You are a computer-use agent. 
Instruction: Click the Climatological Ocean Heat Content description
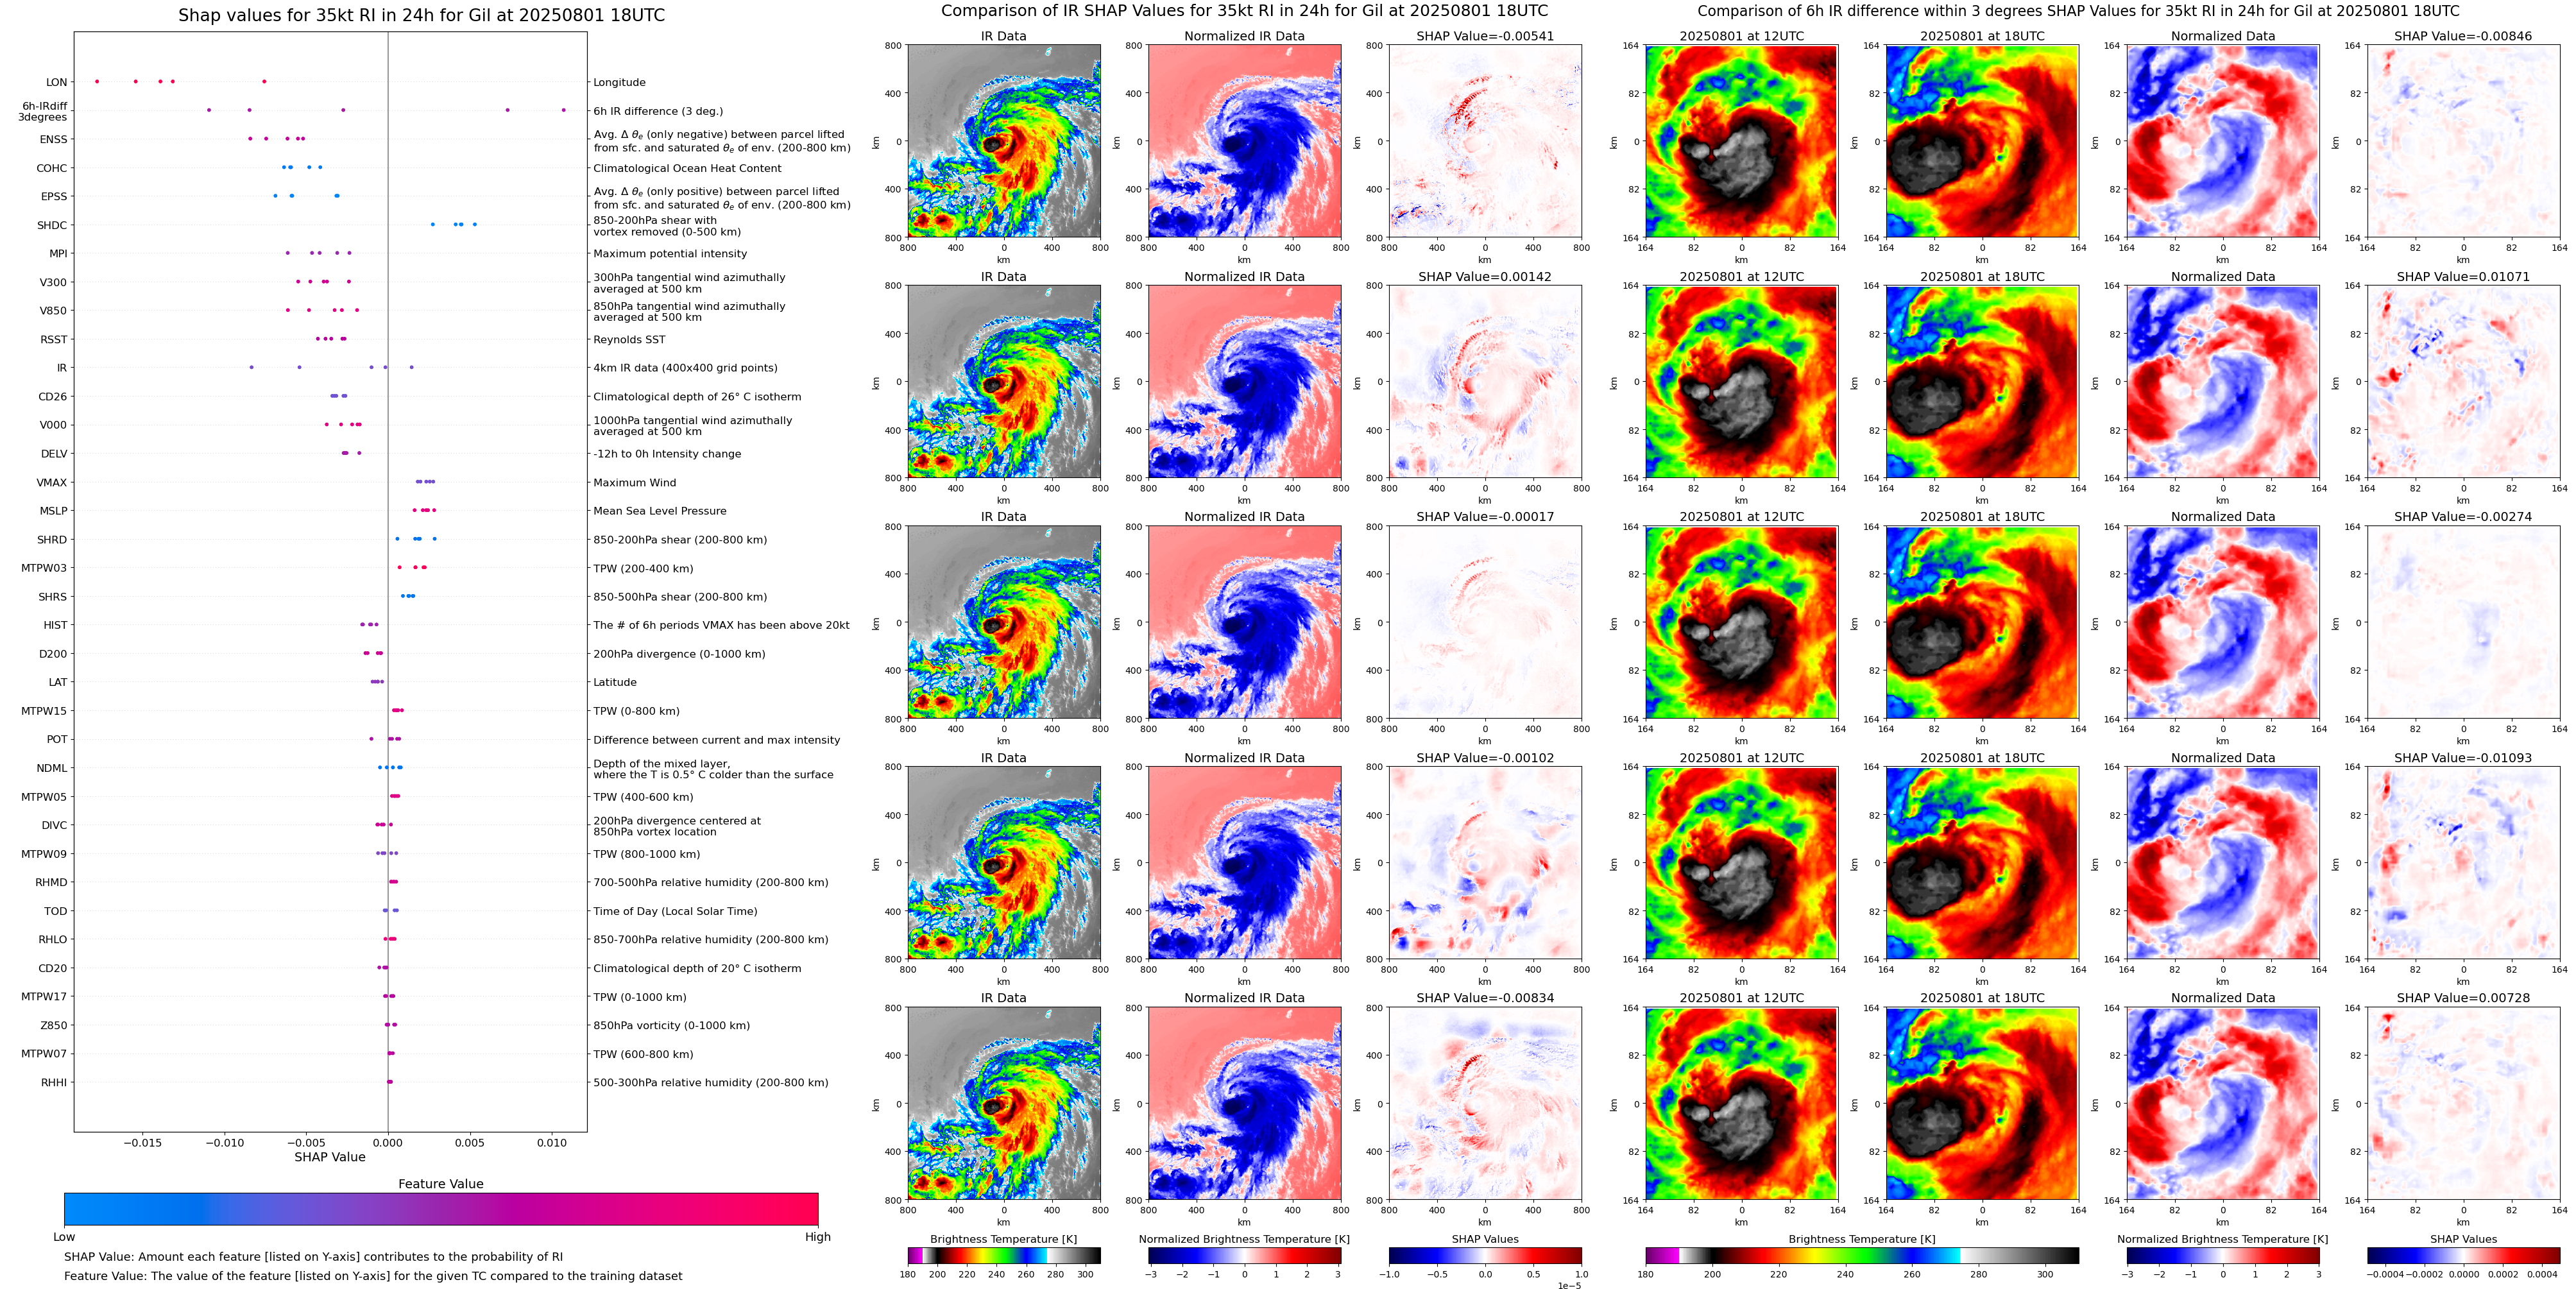pyautogui.click(x=687, y=168)
